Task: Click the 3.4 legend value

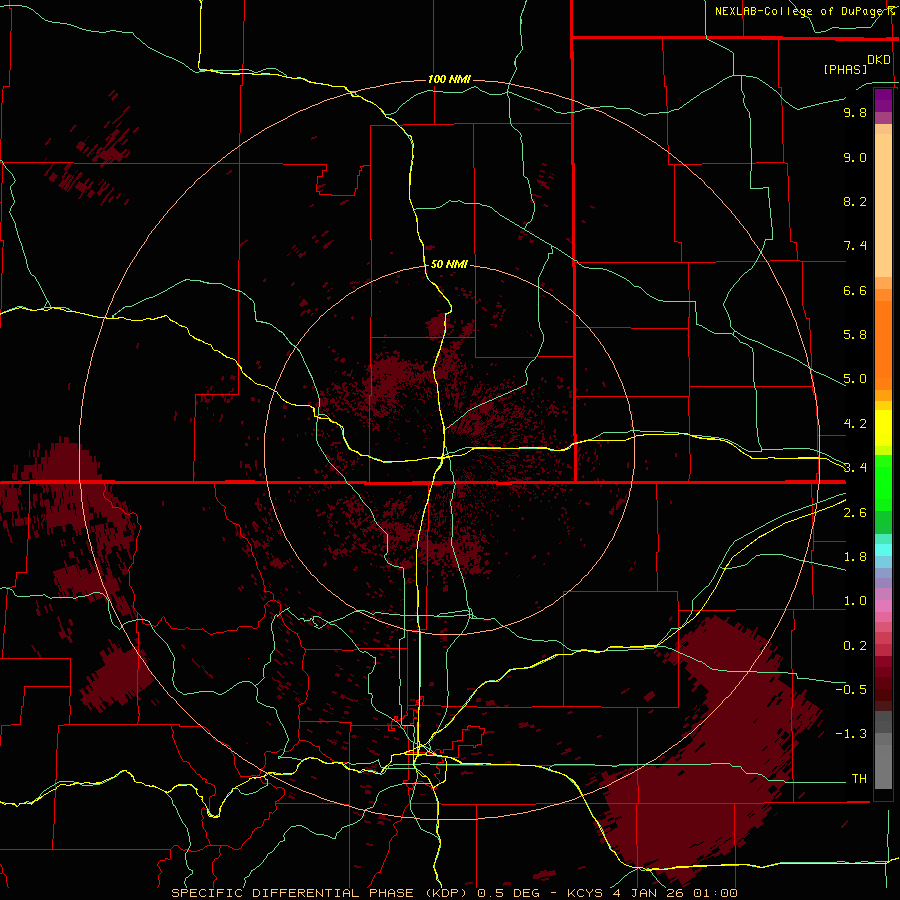Action: (x=855, y=468)
